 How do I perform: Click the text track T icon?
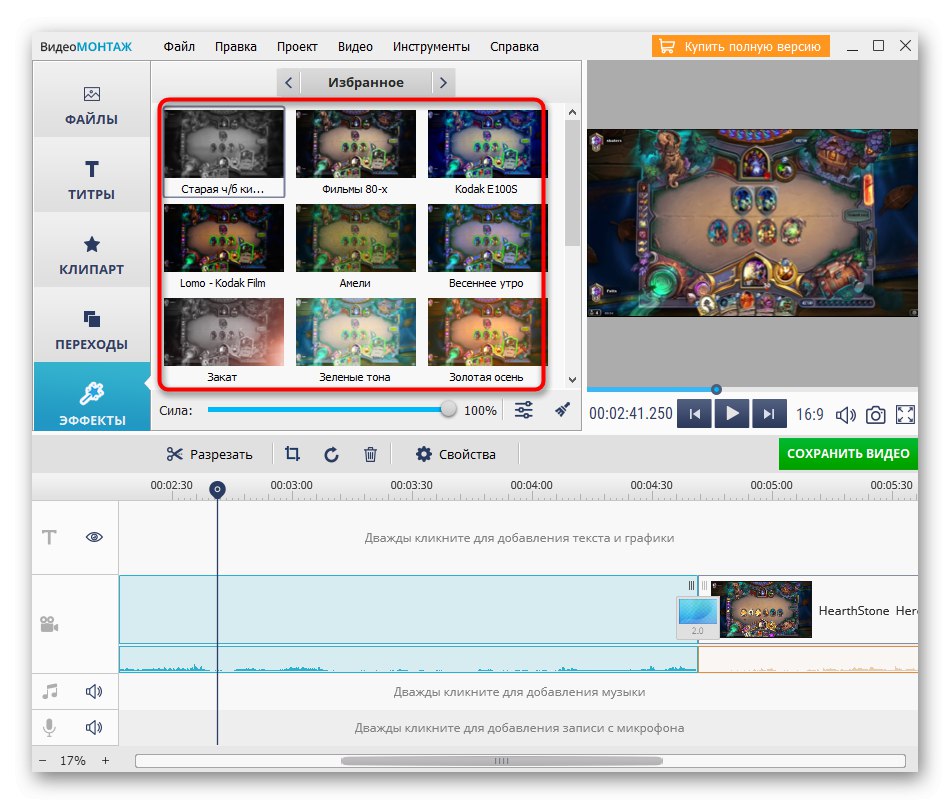tap(49, 537)
